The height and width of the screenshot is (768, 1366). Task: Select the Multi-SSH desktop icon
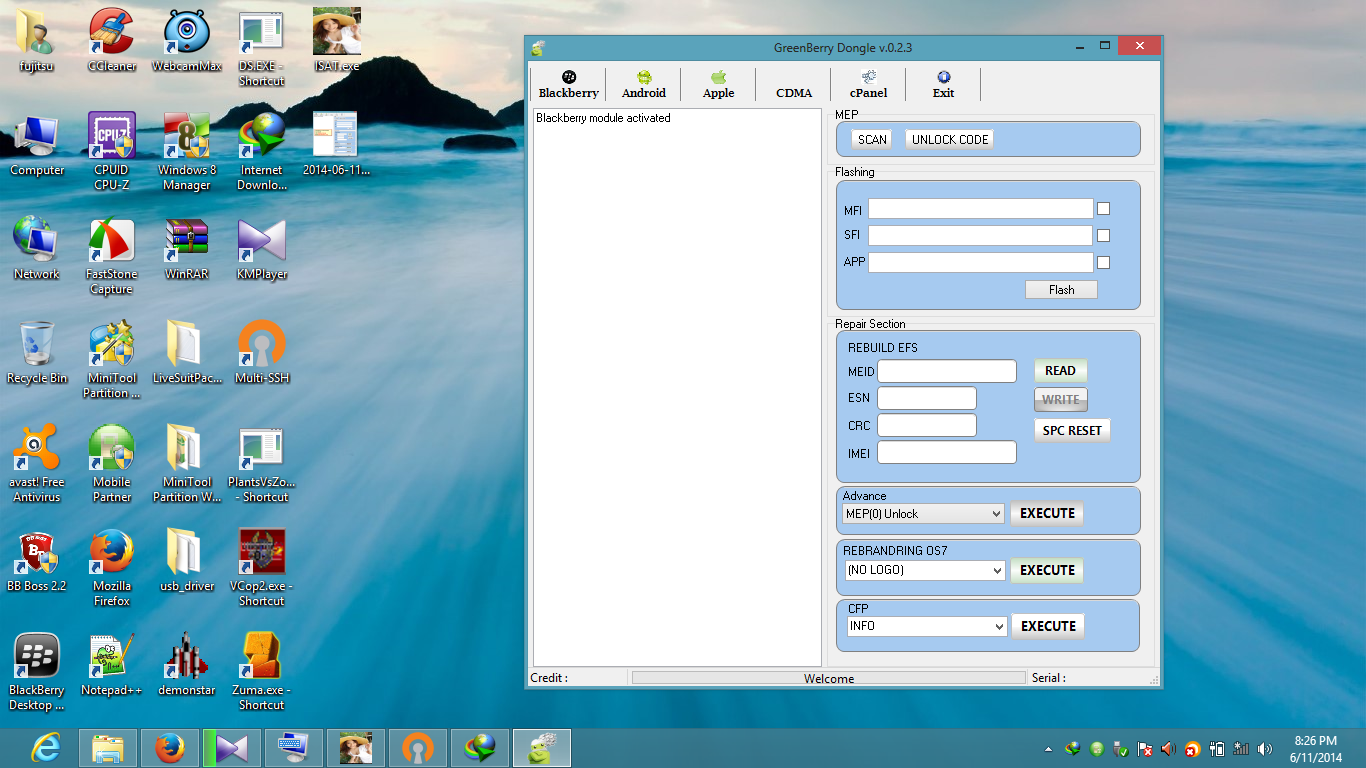(262, 352)
